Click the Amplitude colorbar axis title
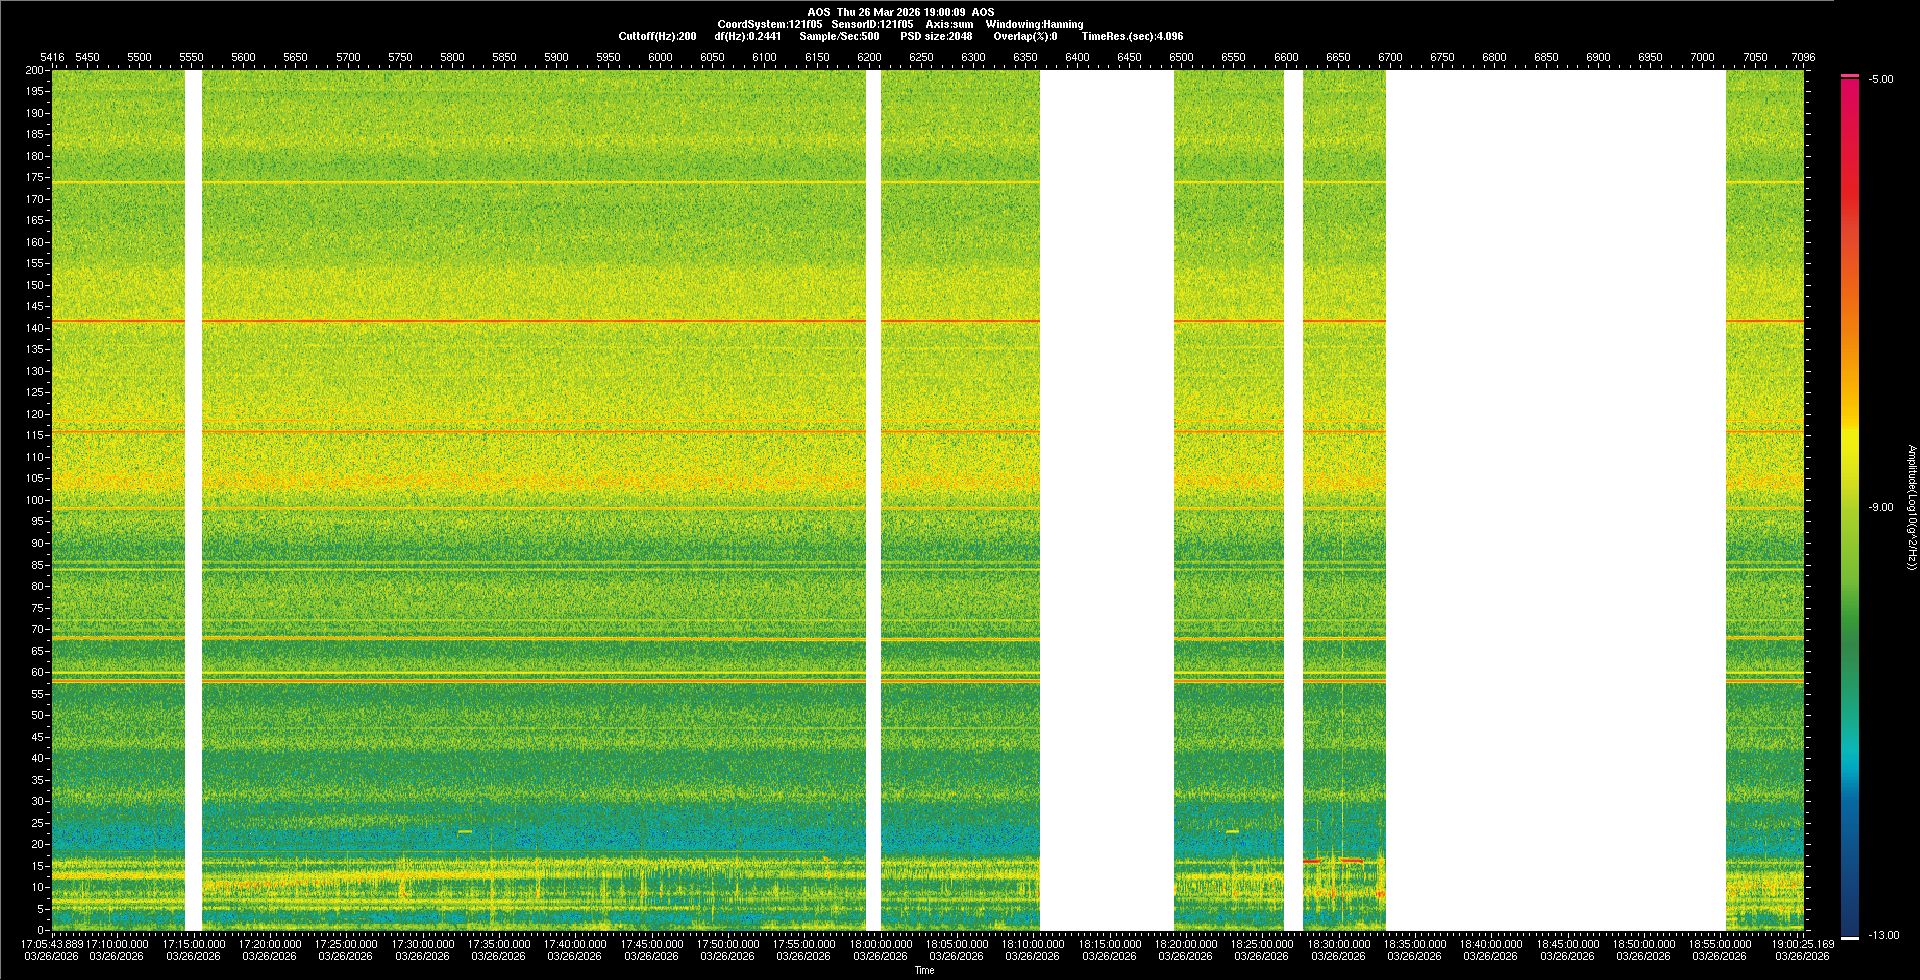Image resolution: width=1920 pixels, height=980 pixels. point(1911,508)
